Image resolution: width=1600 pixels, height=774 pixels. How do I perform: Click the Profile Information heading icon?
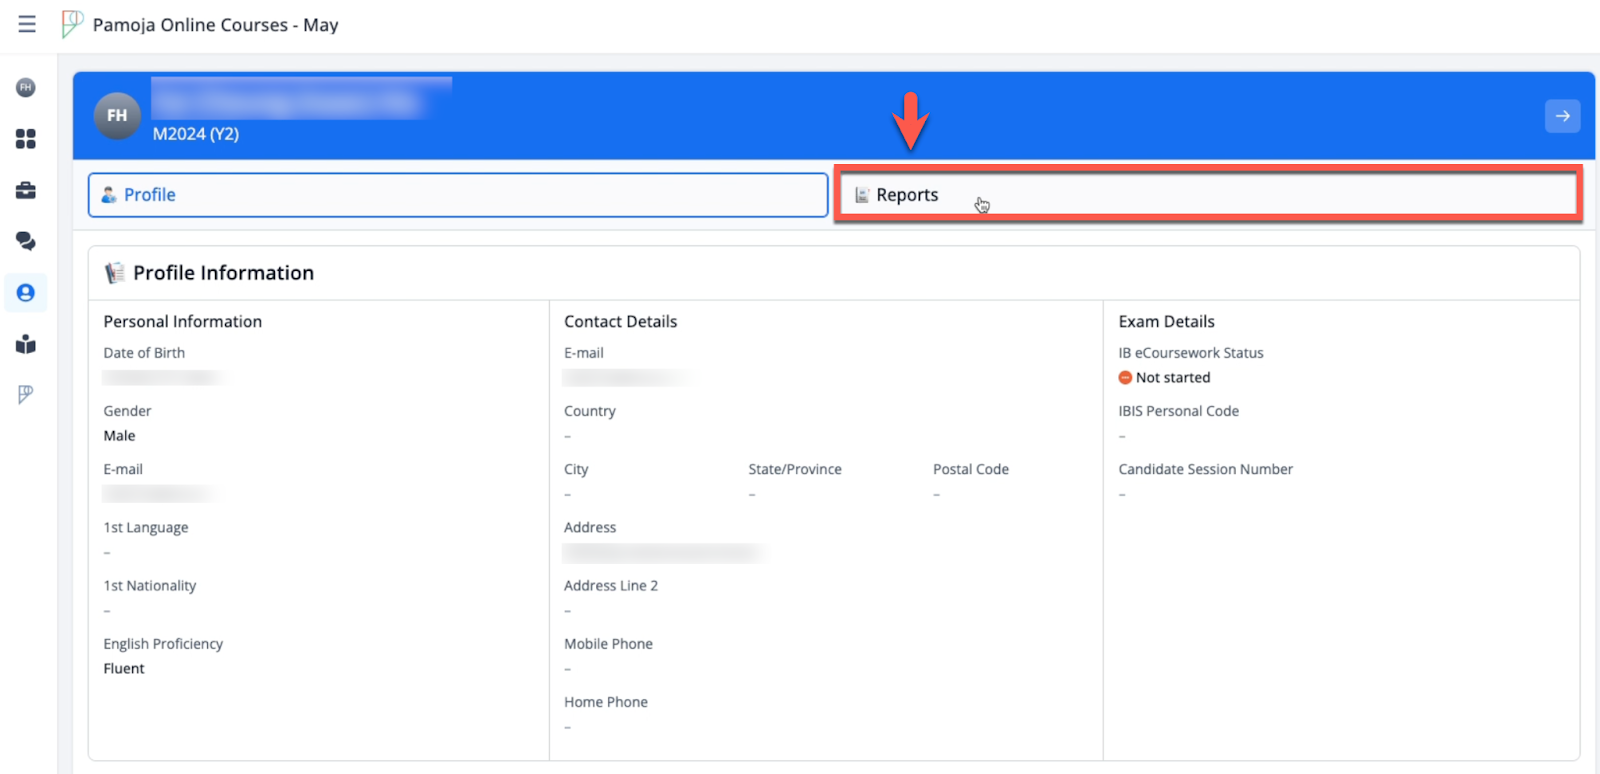click(115, 273)
